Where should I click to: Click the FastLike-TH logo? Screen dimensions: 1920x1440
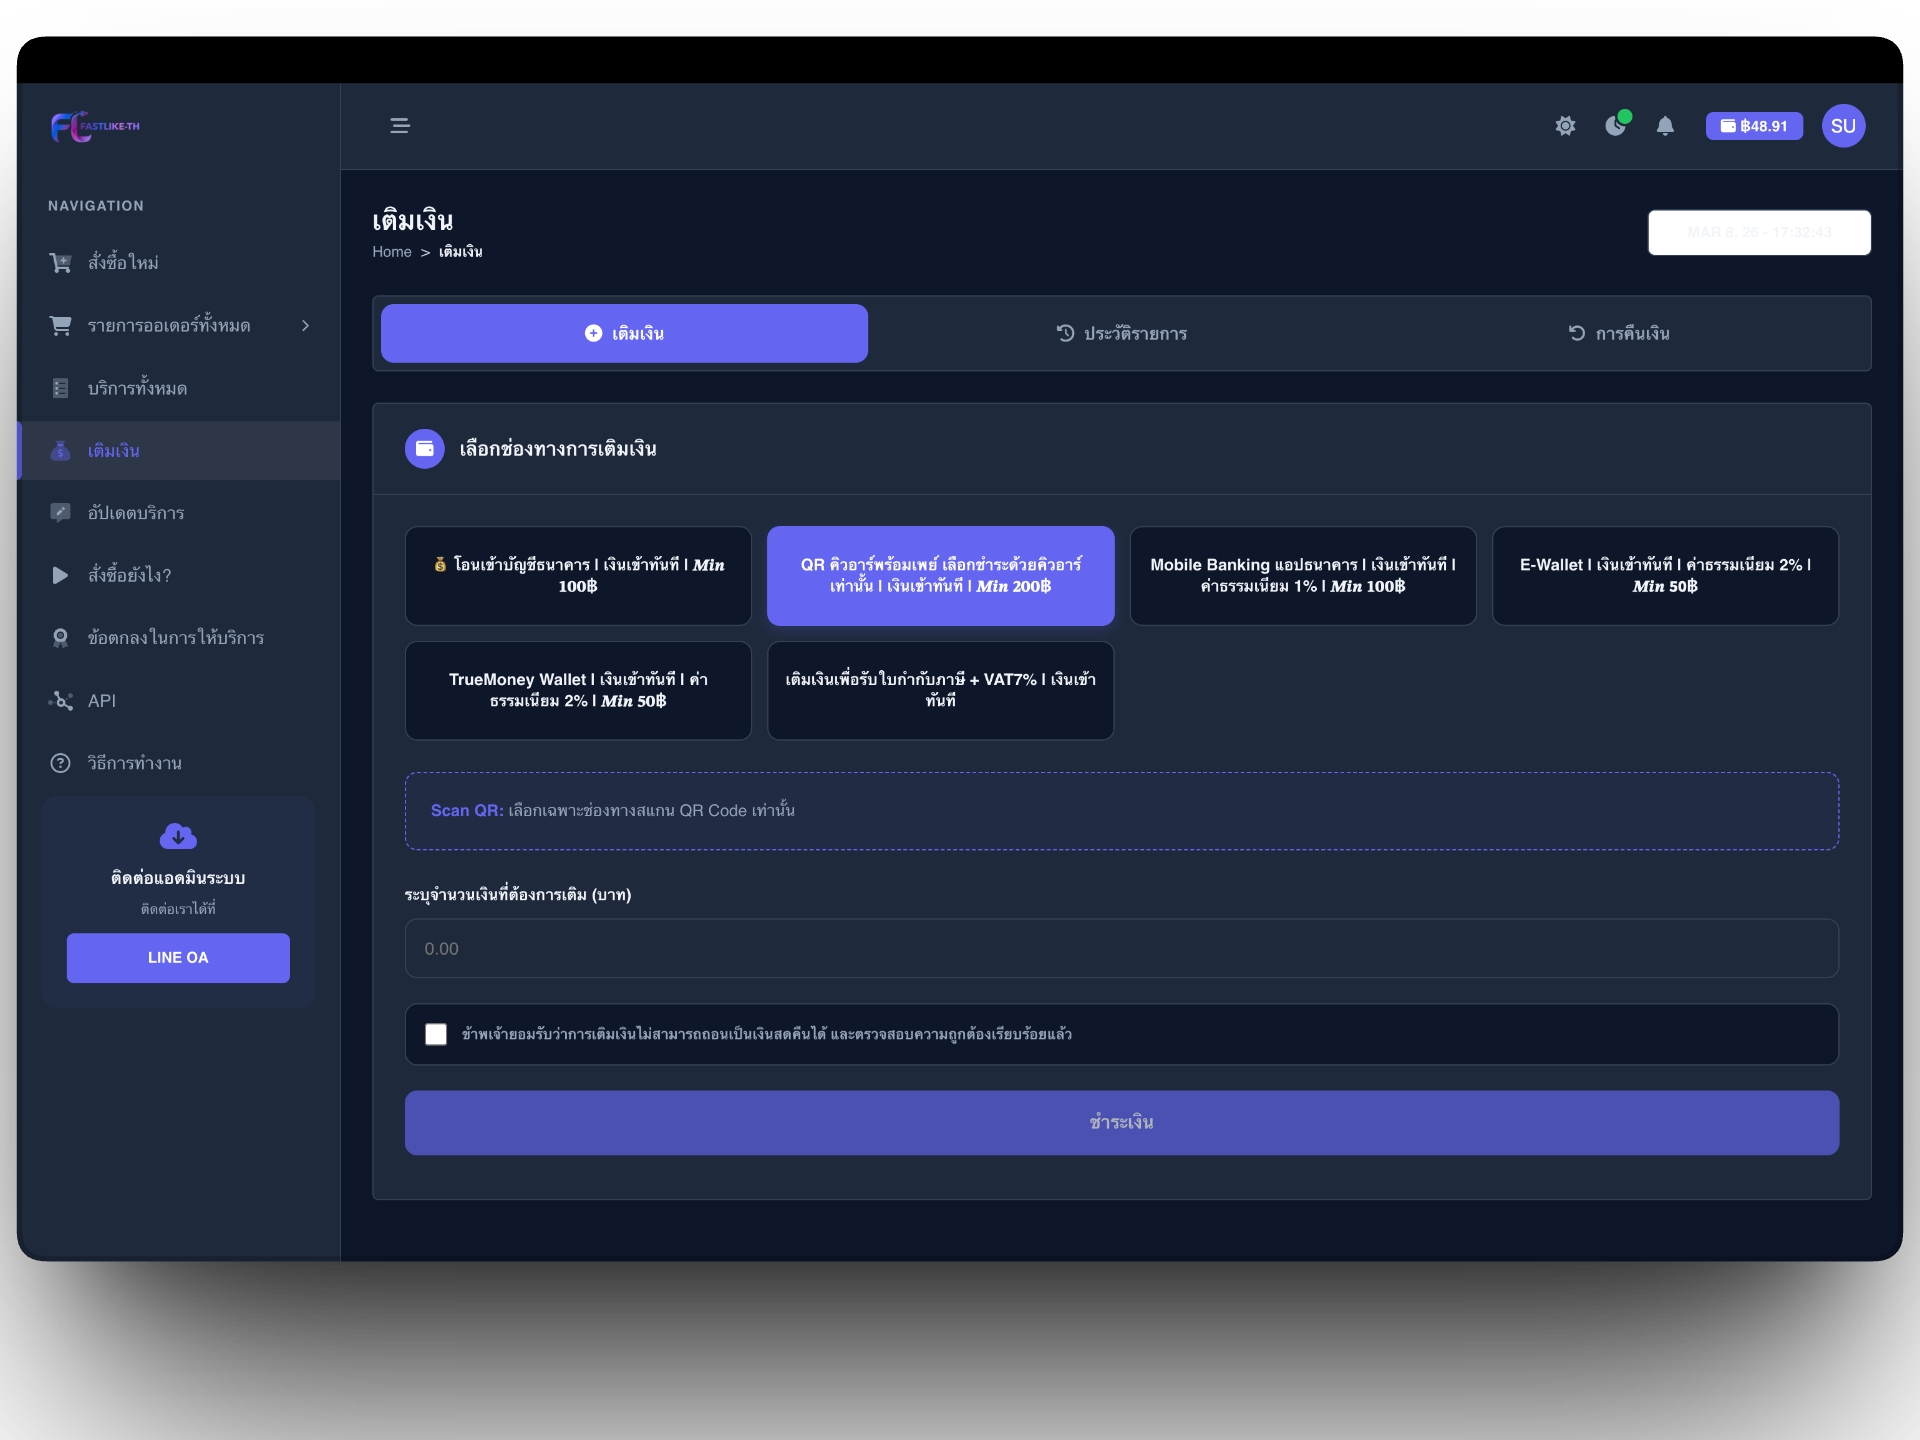[96, 127]
